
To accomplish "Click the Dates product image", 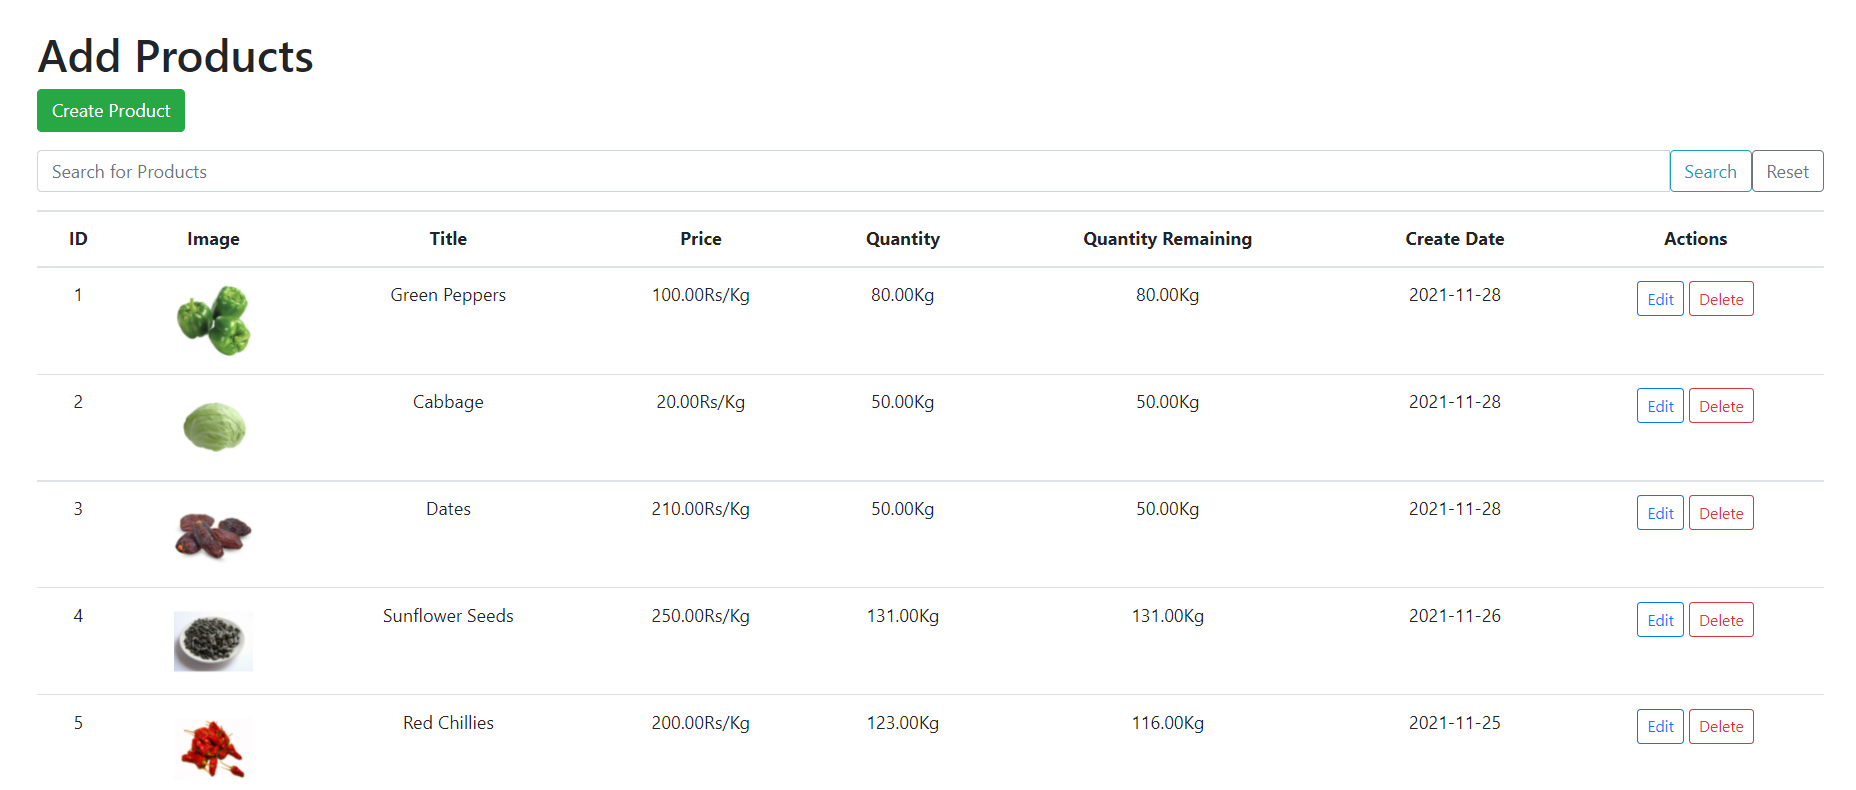I will pos(213,533).
